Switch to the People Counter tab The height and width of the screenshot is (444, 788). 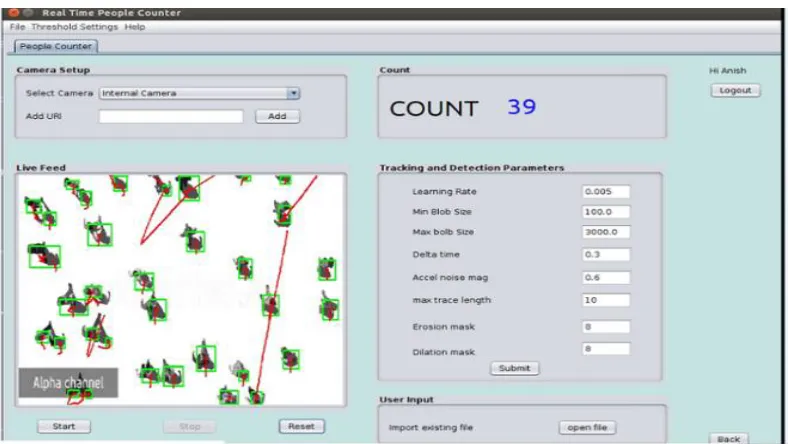pos(56,46)
